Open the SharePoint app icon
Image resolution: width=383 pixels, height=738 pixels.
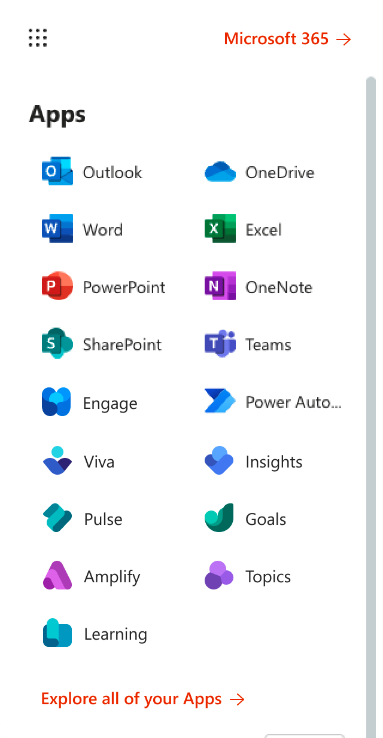pyautogui.click(x=57, y=344)
